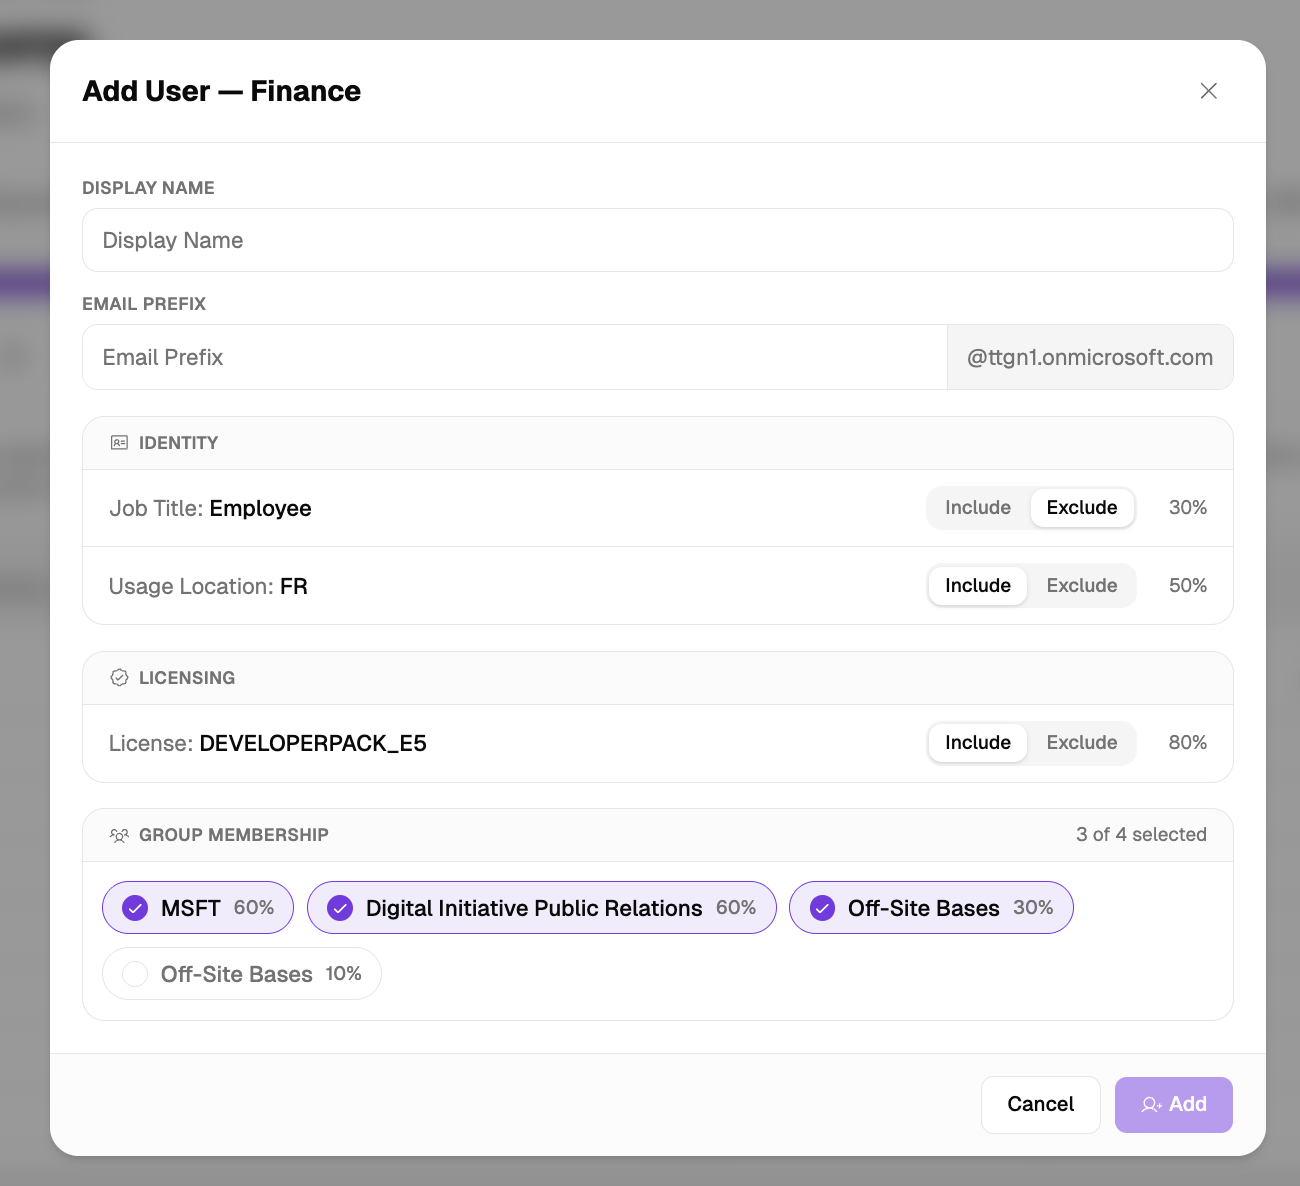Deselect the MSFT group chip

coord(198,908)
